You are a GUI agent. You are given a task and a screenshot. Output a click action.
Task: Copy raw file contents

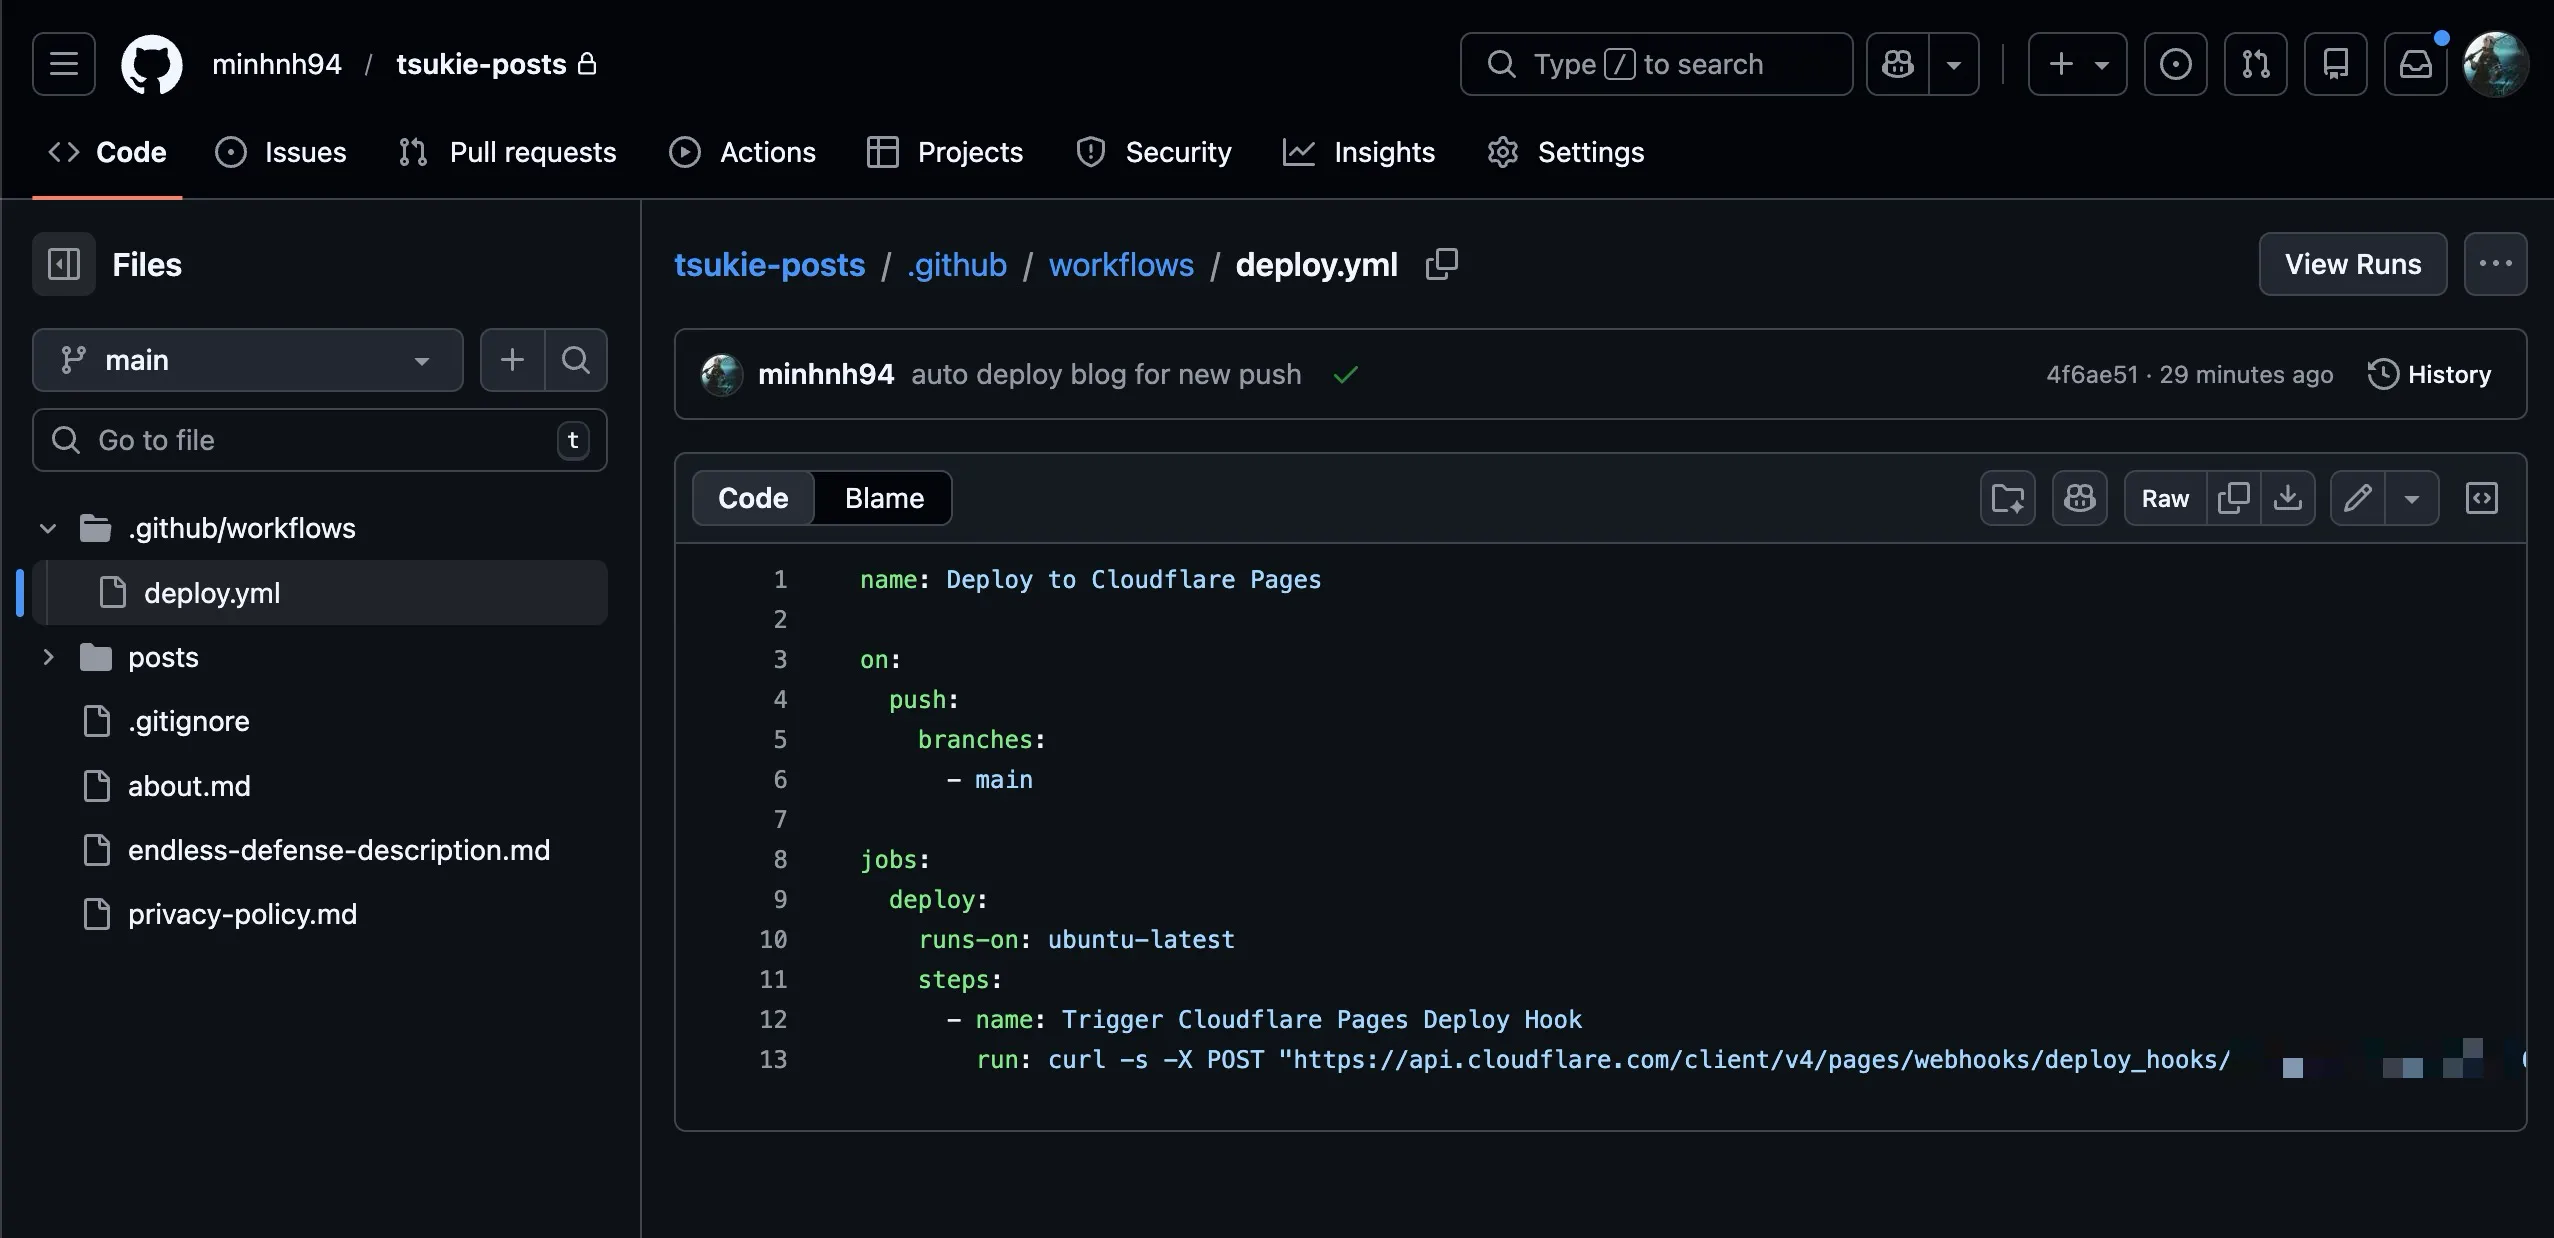(2235, 497)
